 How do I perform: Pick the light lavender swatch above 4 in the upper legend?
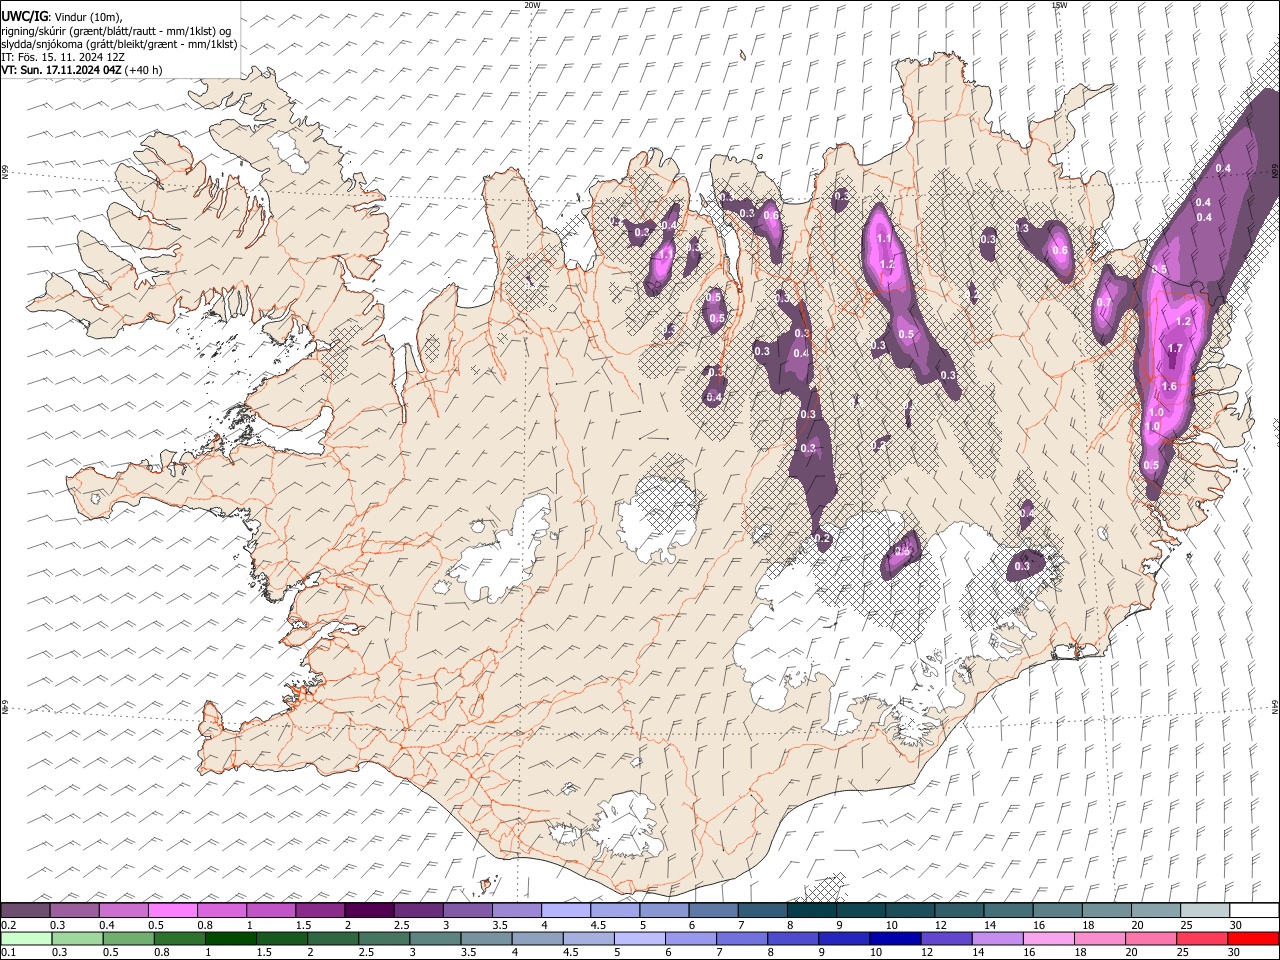(566, 910)
